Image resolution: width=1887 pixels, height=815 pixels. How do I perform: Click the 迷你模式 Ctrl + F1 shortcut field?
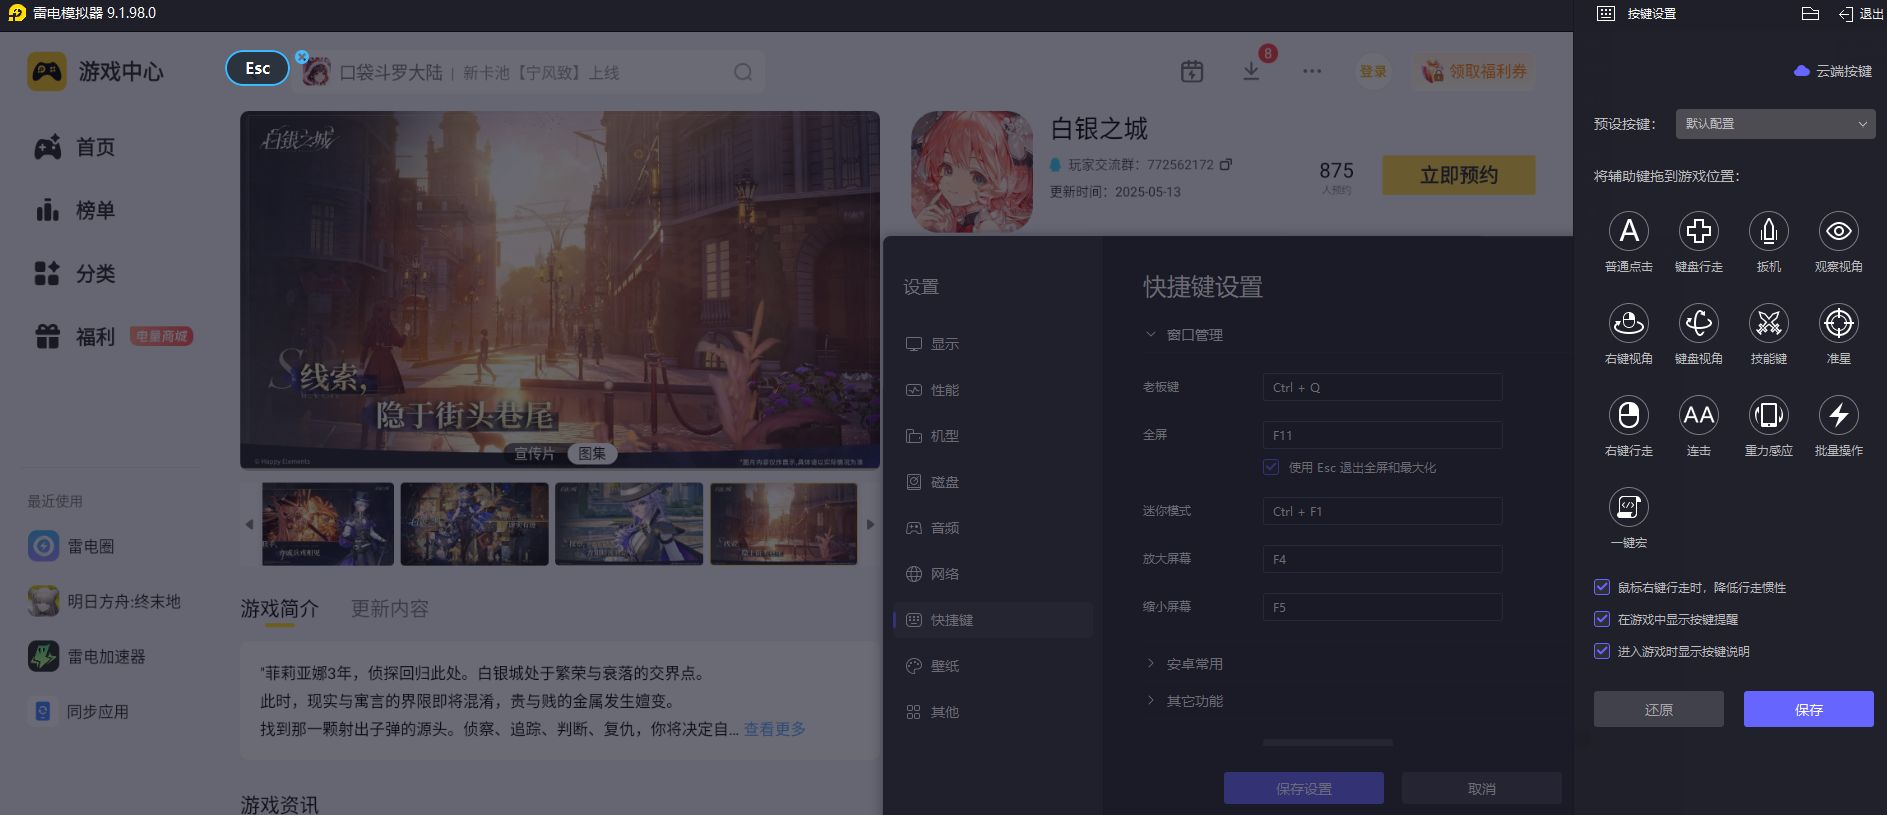pos(1382,511)
